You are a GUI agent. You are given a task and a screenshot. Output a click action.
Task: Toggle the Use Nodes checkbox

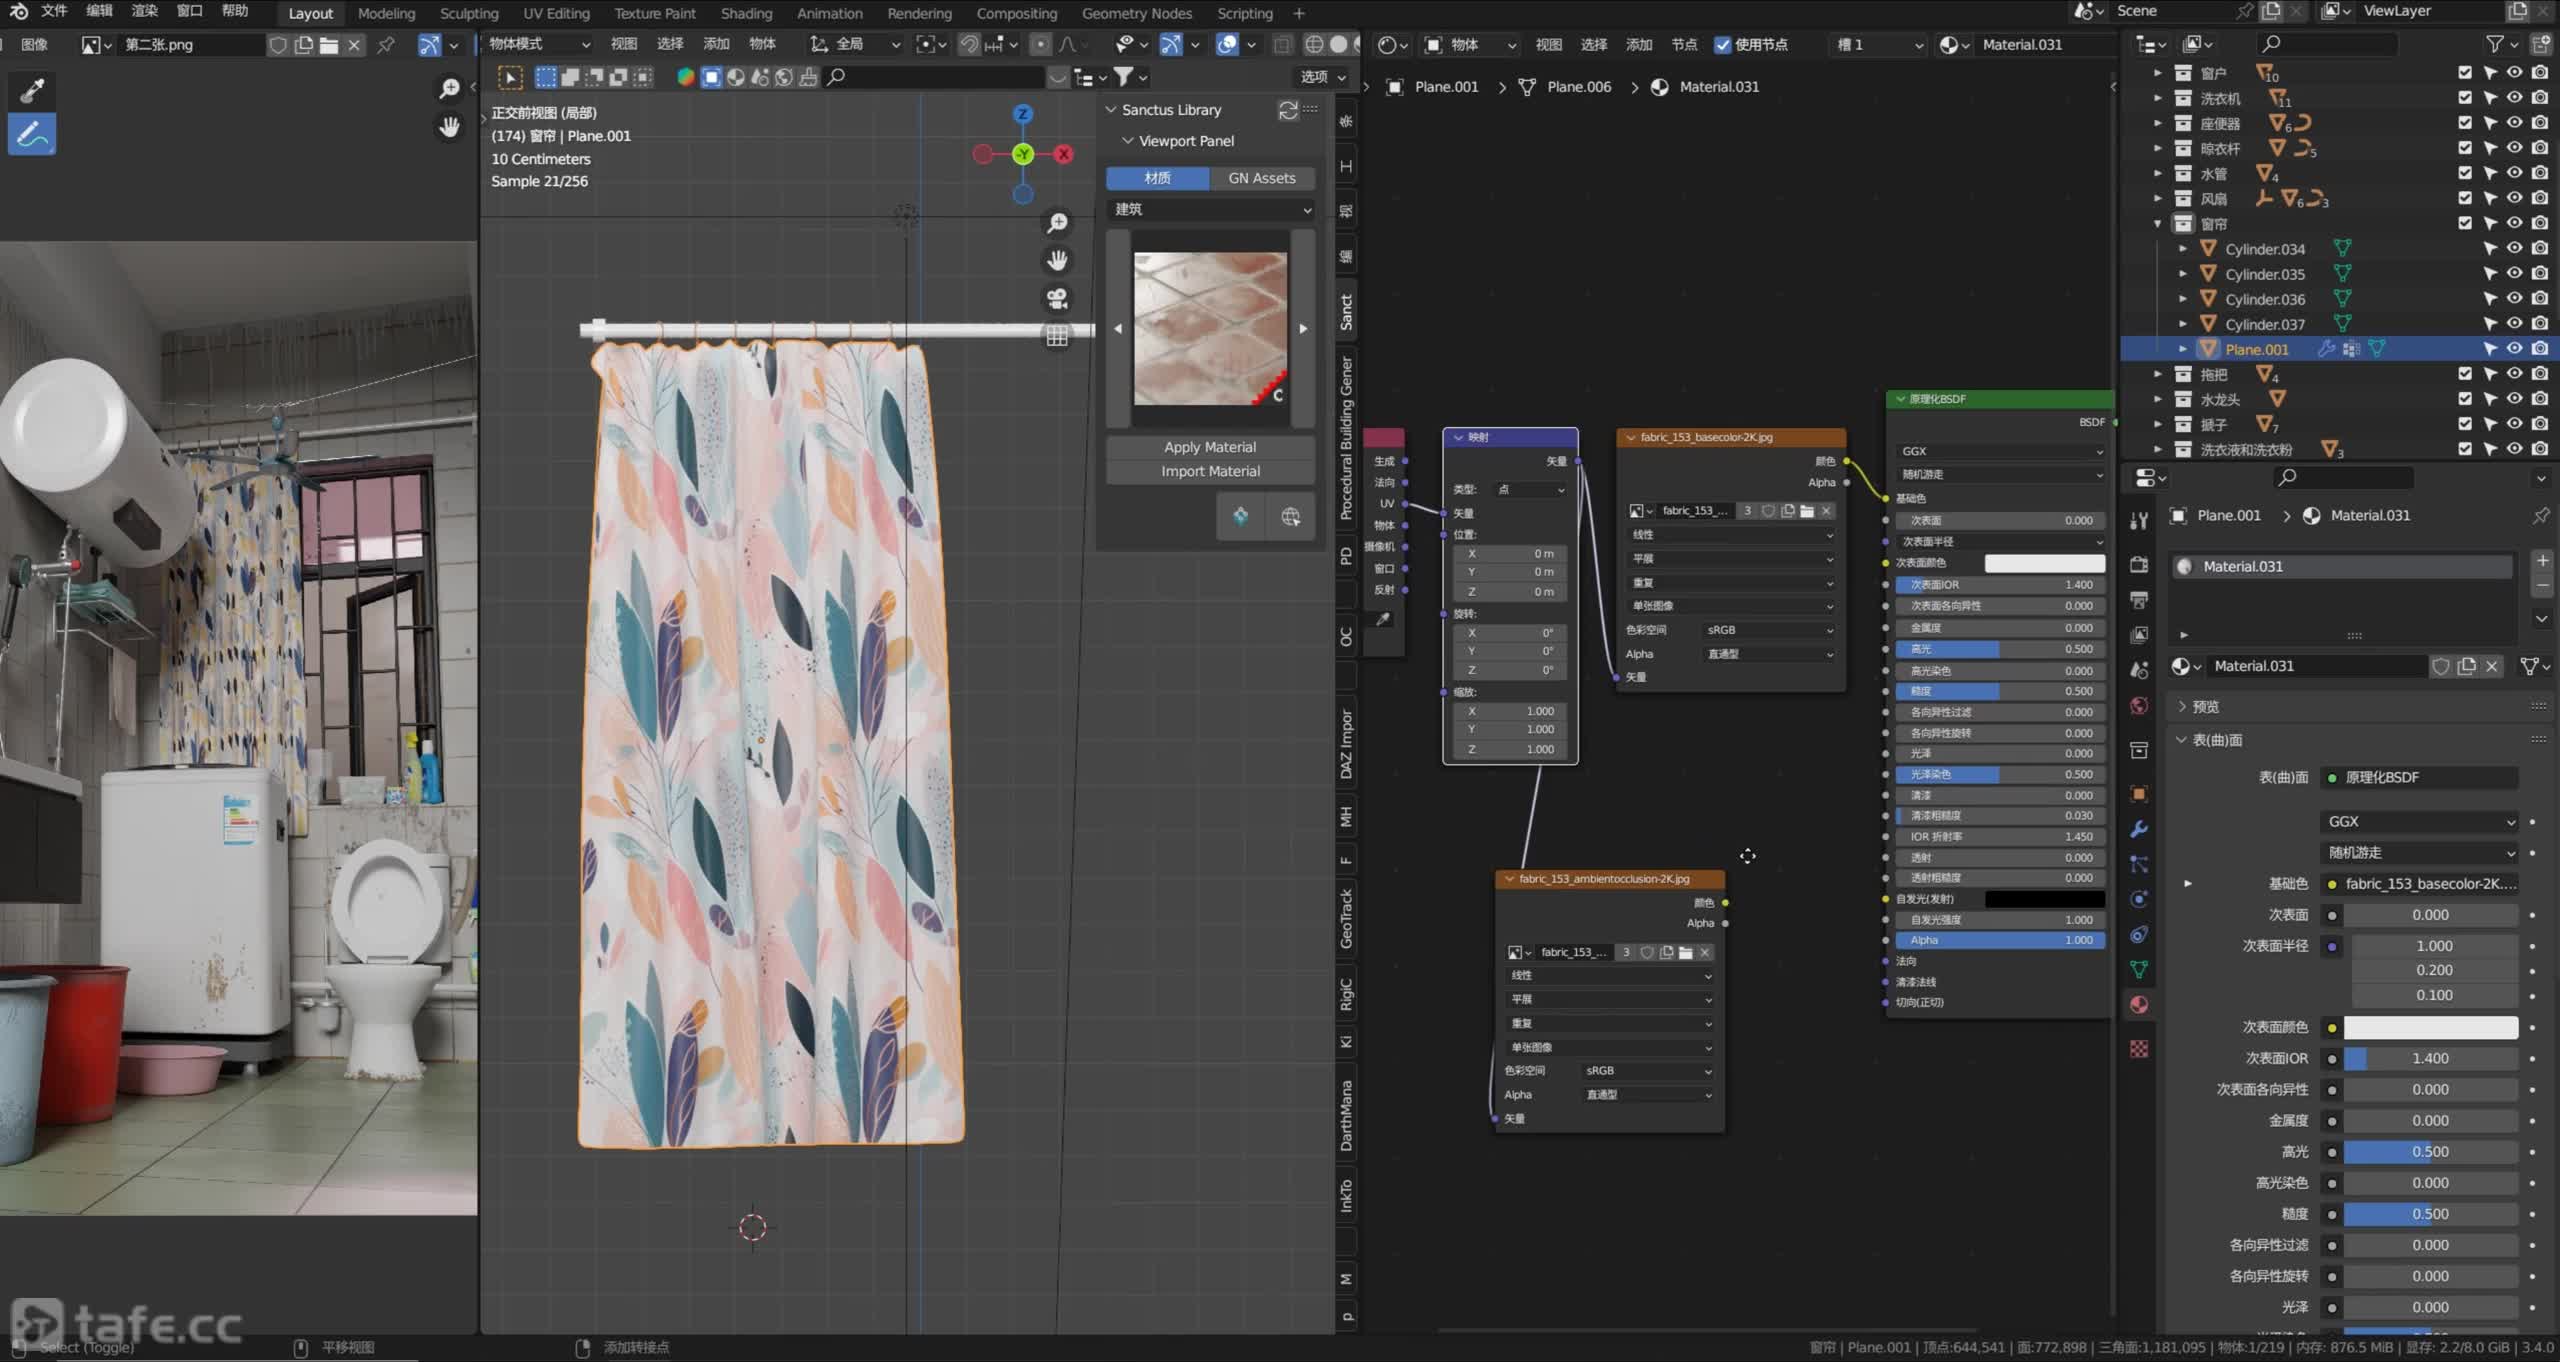(1722, 44)
